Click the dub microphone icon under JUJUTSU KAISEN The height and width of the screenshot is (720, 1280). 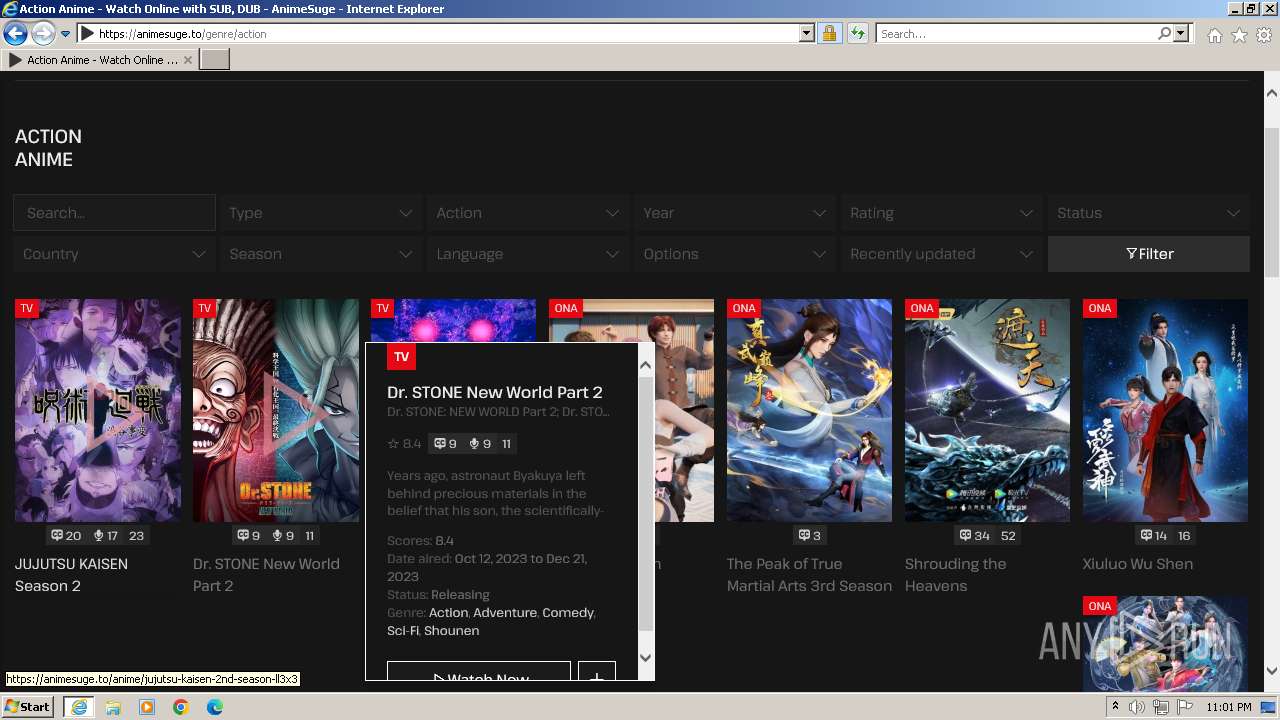98,535
